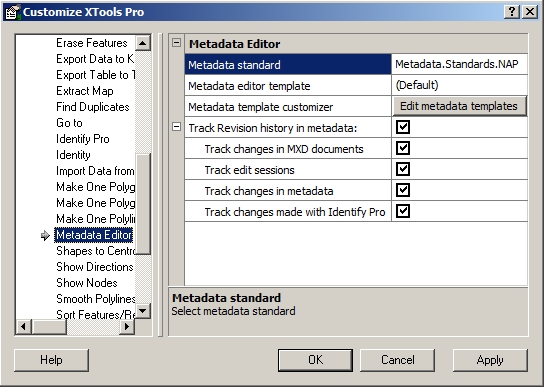Click Track changes in MXD documents label
Viewport: 544px width, 387px height.
284,149
